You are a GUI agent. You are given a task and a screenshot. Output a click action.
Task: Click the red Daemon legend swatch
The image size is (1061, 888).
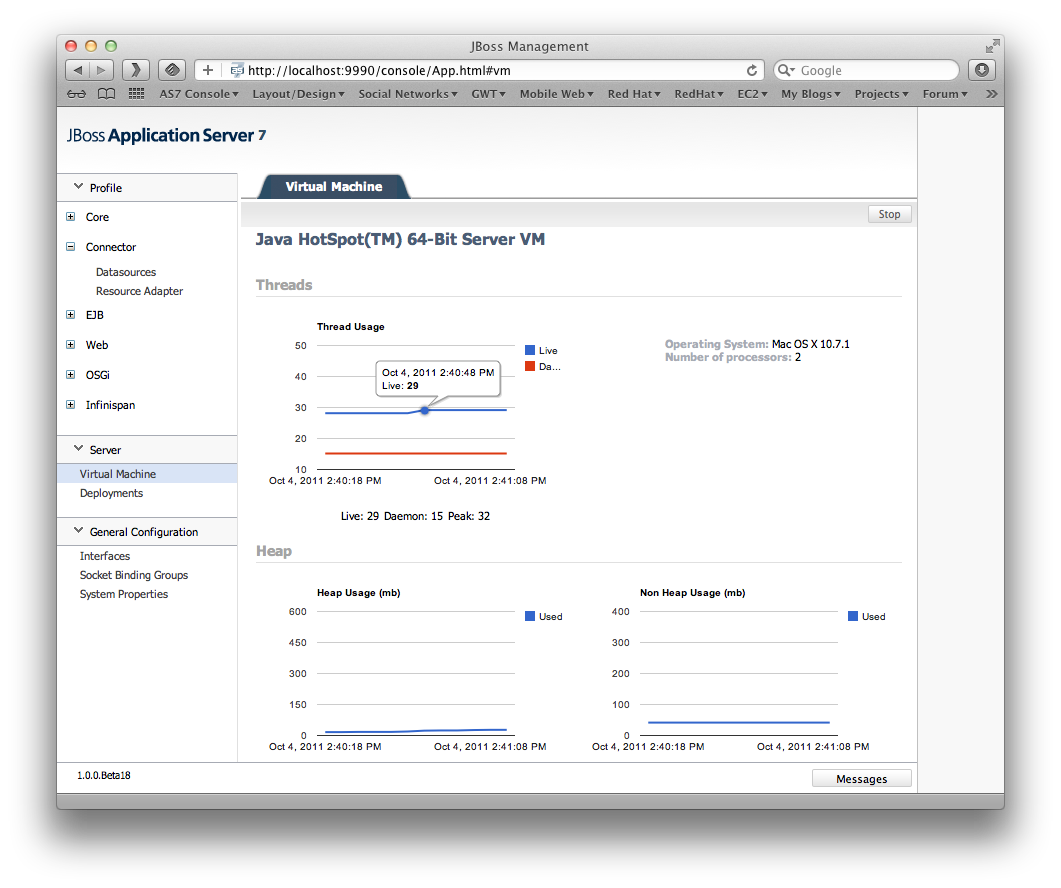click(x=530, y=366)
